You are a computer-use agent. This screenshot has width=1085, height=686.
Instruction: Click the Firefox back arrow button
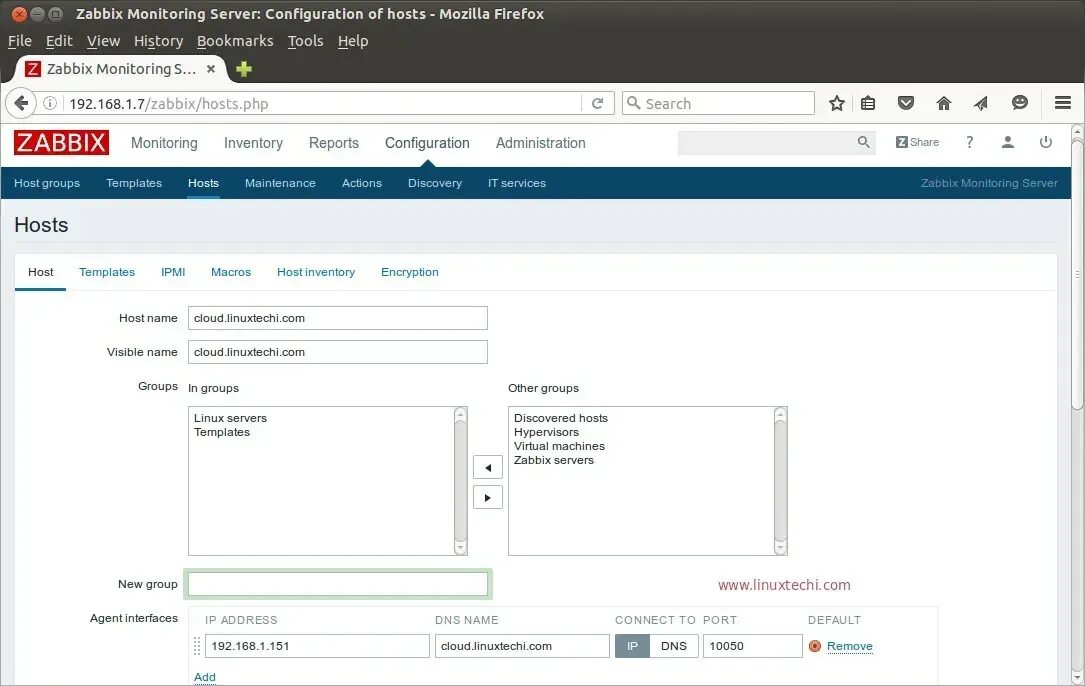click(21, 104)
